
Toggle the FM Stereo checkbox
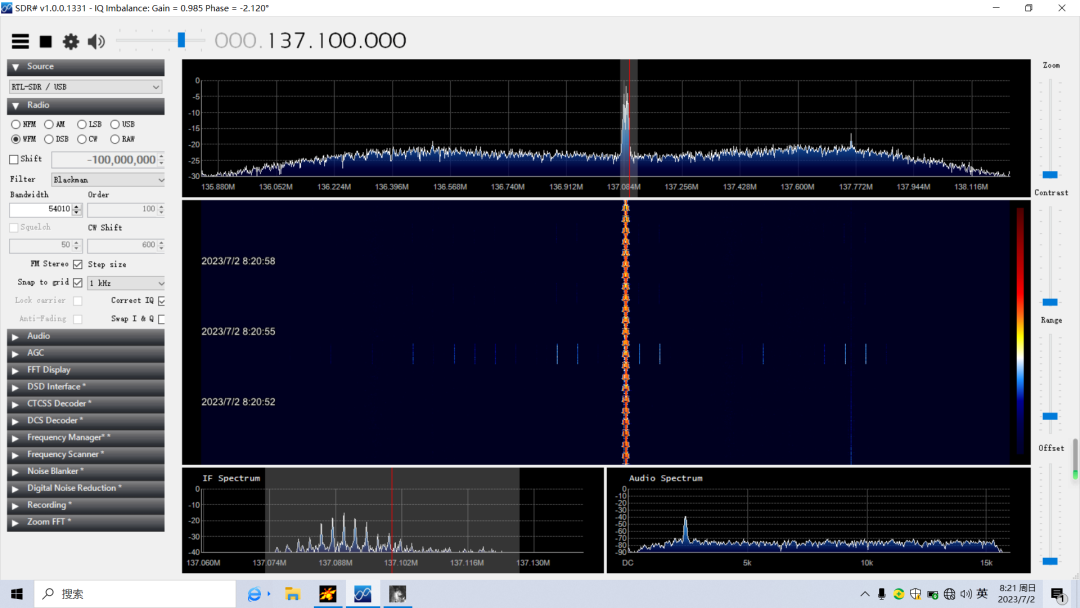click(78, 264)
